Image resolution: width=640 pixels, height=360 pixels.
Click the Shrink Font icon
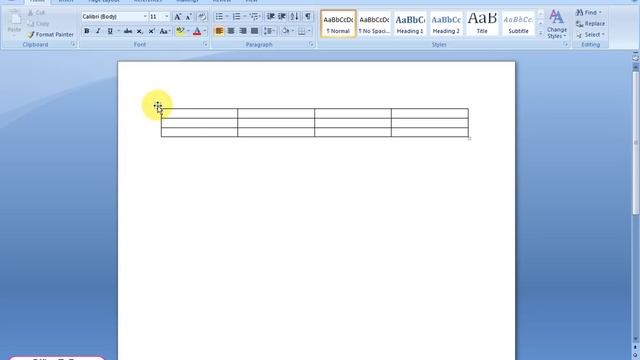pos(189,17)
